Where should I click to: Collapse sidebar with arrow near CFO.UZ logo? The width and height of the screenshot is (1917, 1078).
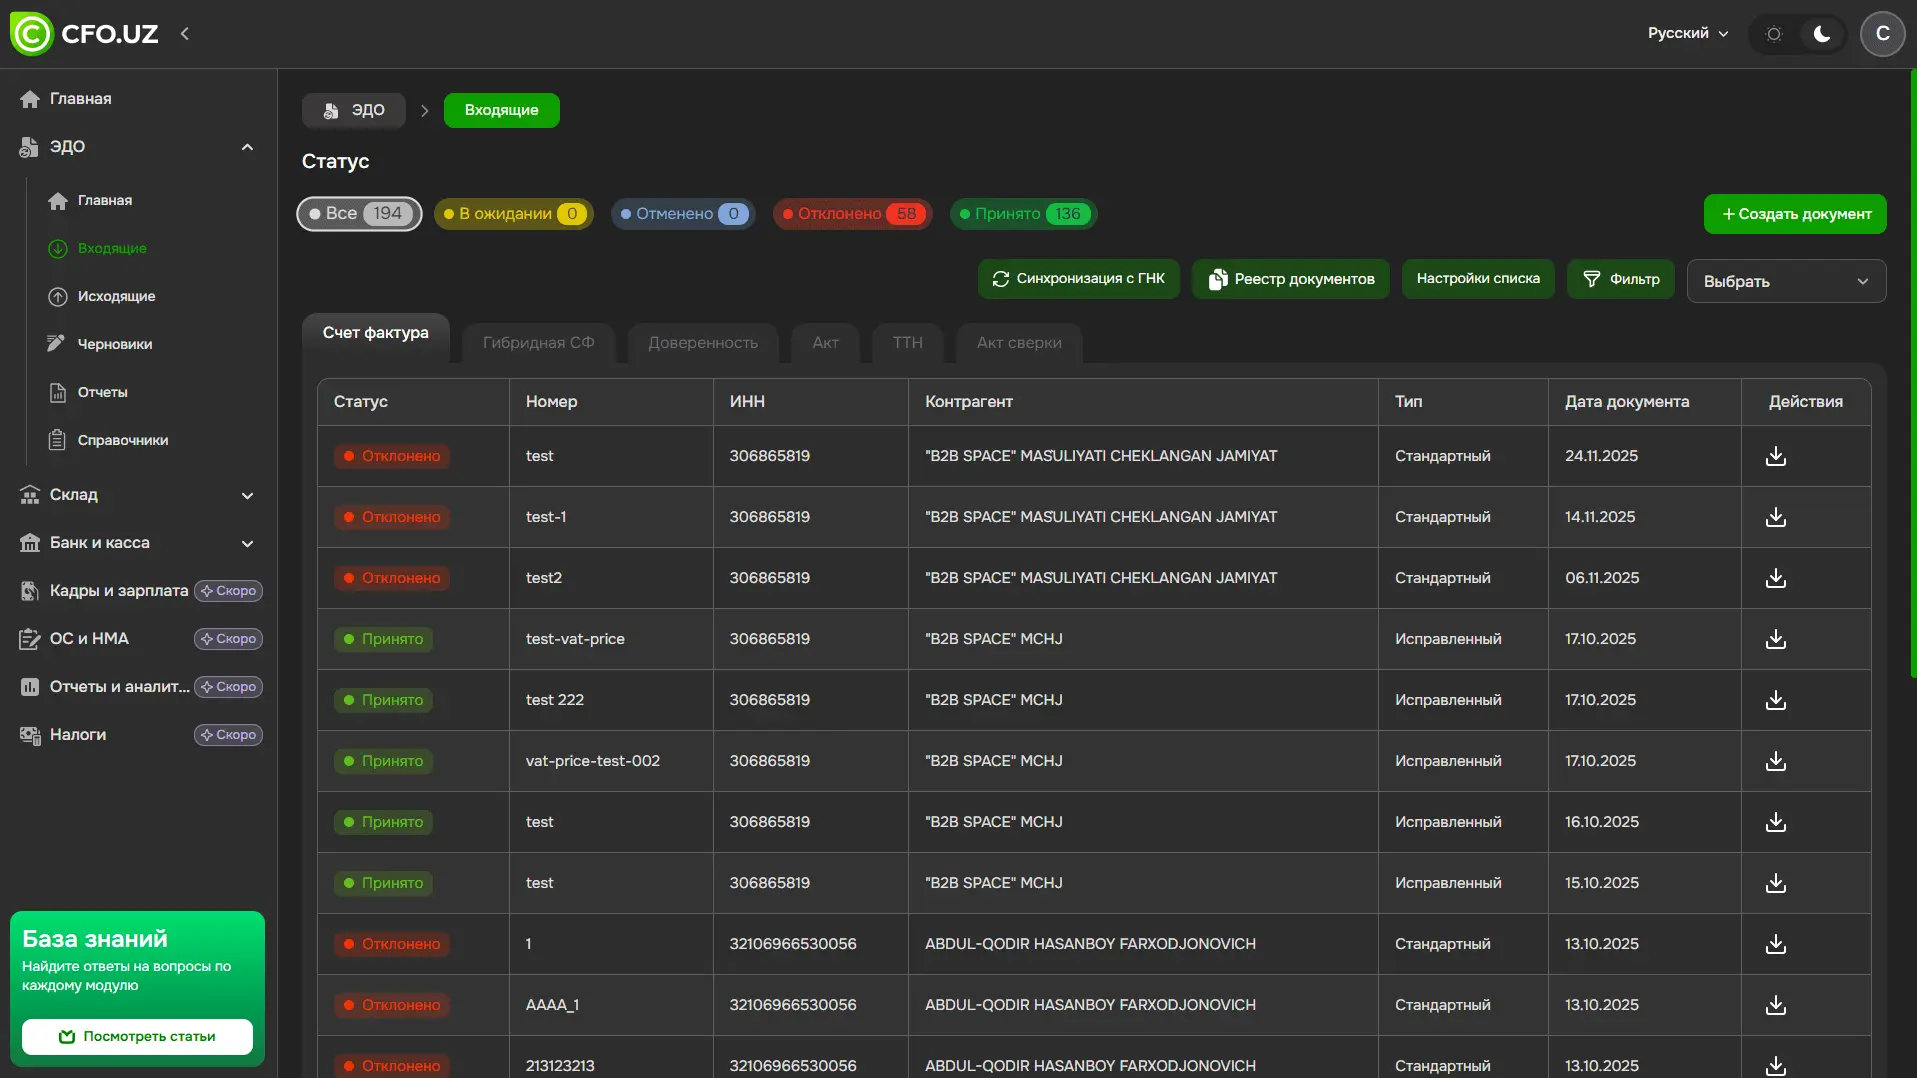(x=186, y=33)
